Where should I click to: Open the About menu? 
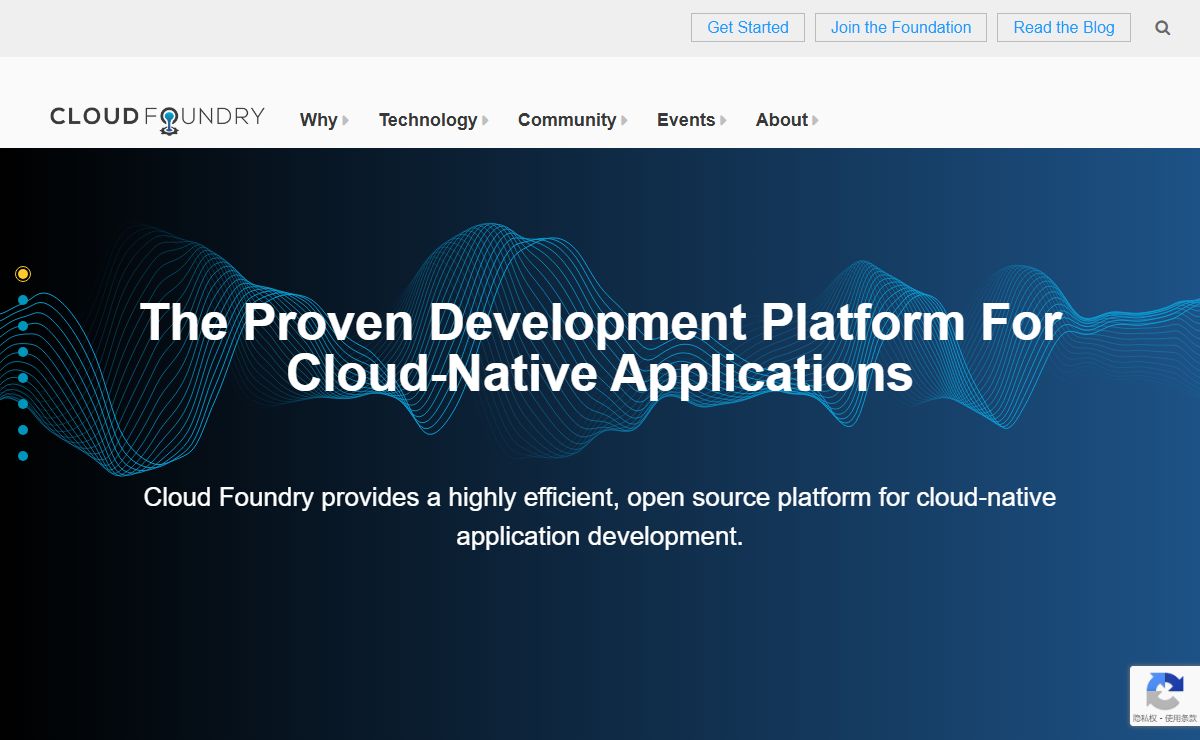pos(782,120)
